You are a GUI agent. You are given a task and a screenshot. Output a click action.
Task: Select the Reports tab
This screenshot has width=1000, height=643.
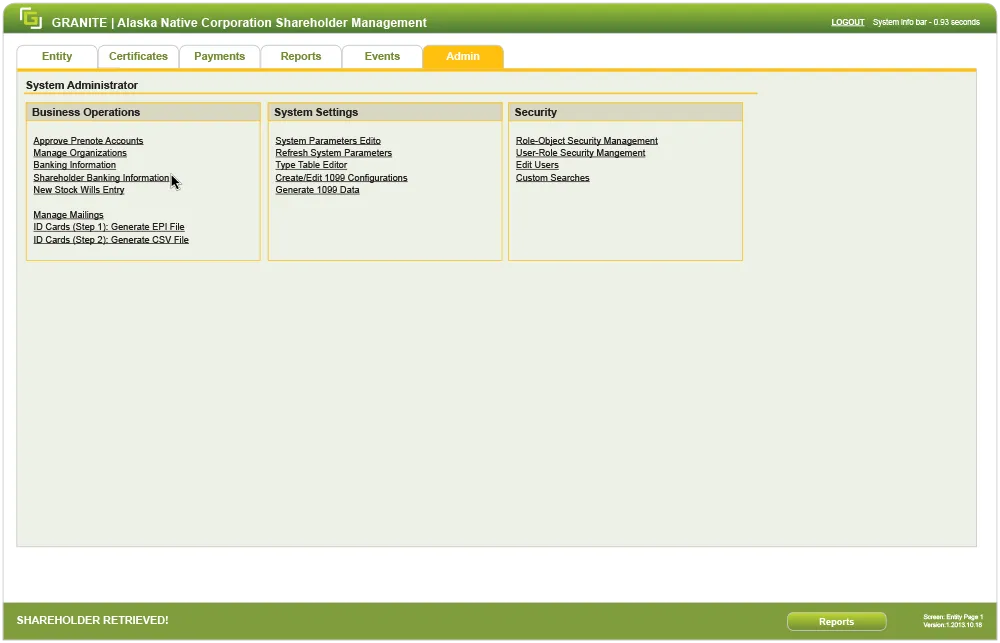301,57
